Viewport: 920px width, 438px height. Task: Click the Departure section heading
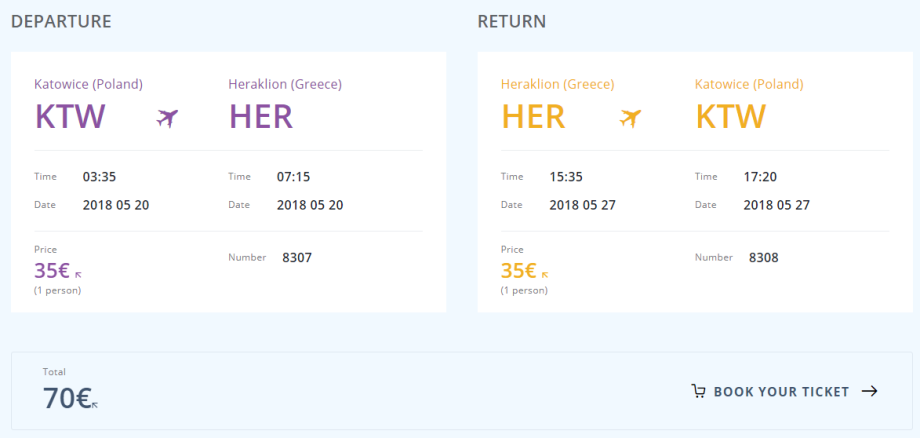tap(61, 22)
